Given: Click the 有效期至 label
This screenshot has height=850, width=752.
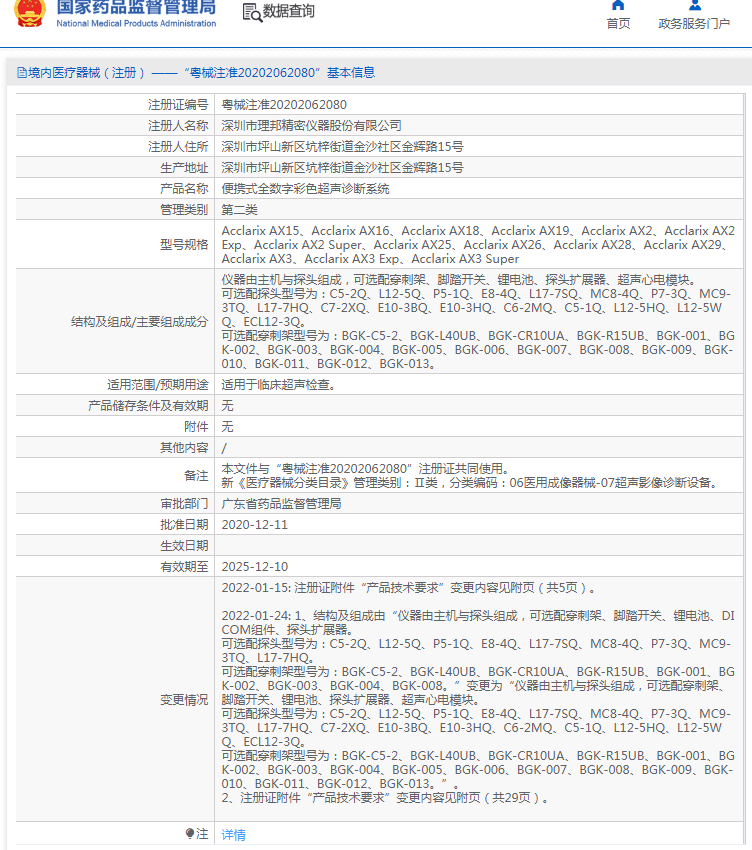Looking at the screenshot, I should point(184,567).
